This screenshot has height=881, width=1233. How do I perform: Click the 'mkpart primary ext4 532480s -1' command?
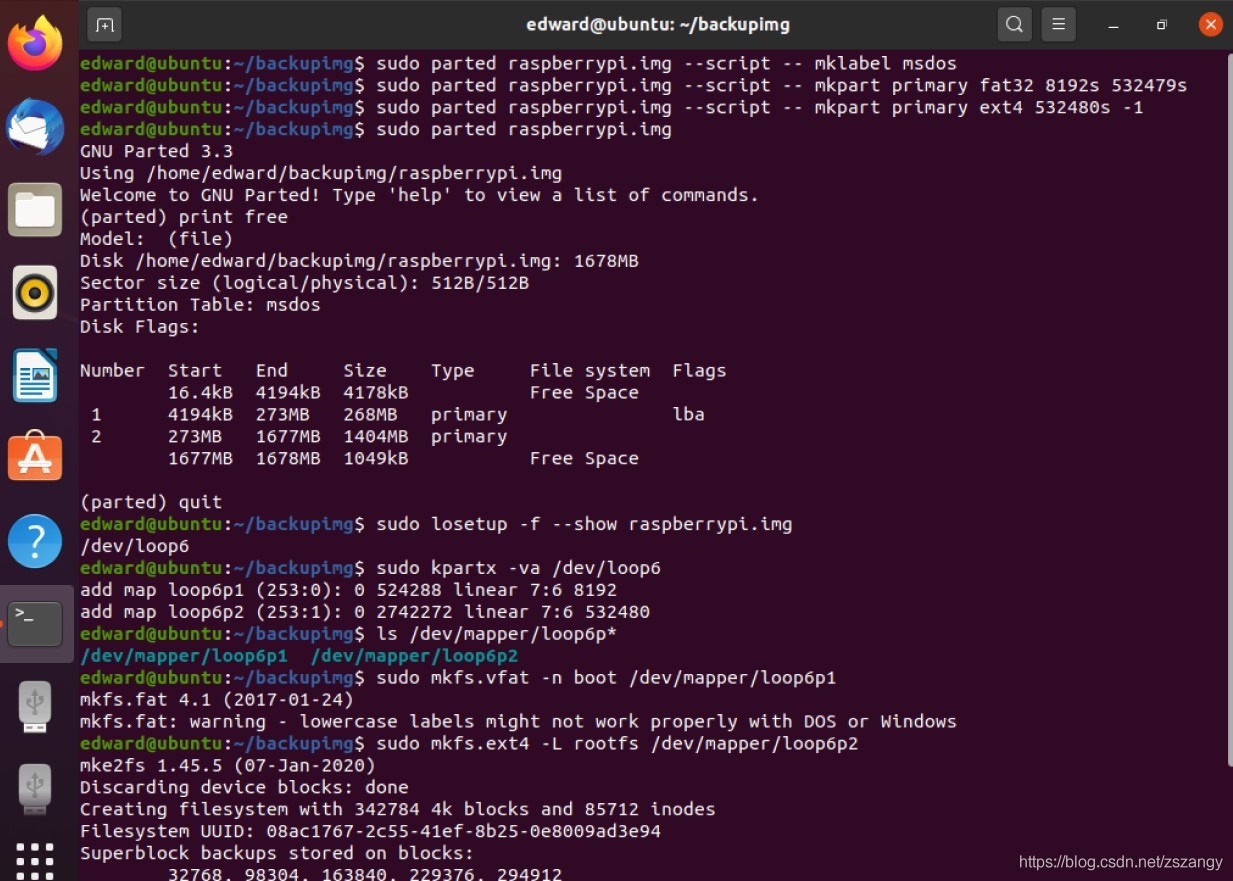click(760, 107)
